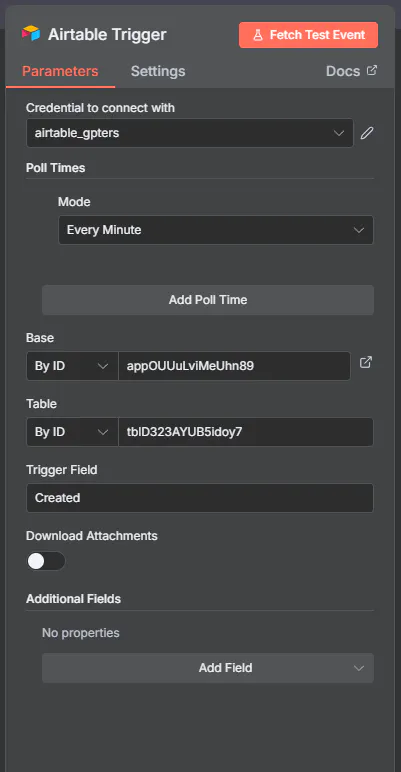Open the Docs link
Screen dimensions: 401x772
[351, 71]
